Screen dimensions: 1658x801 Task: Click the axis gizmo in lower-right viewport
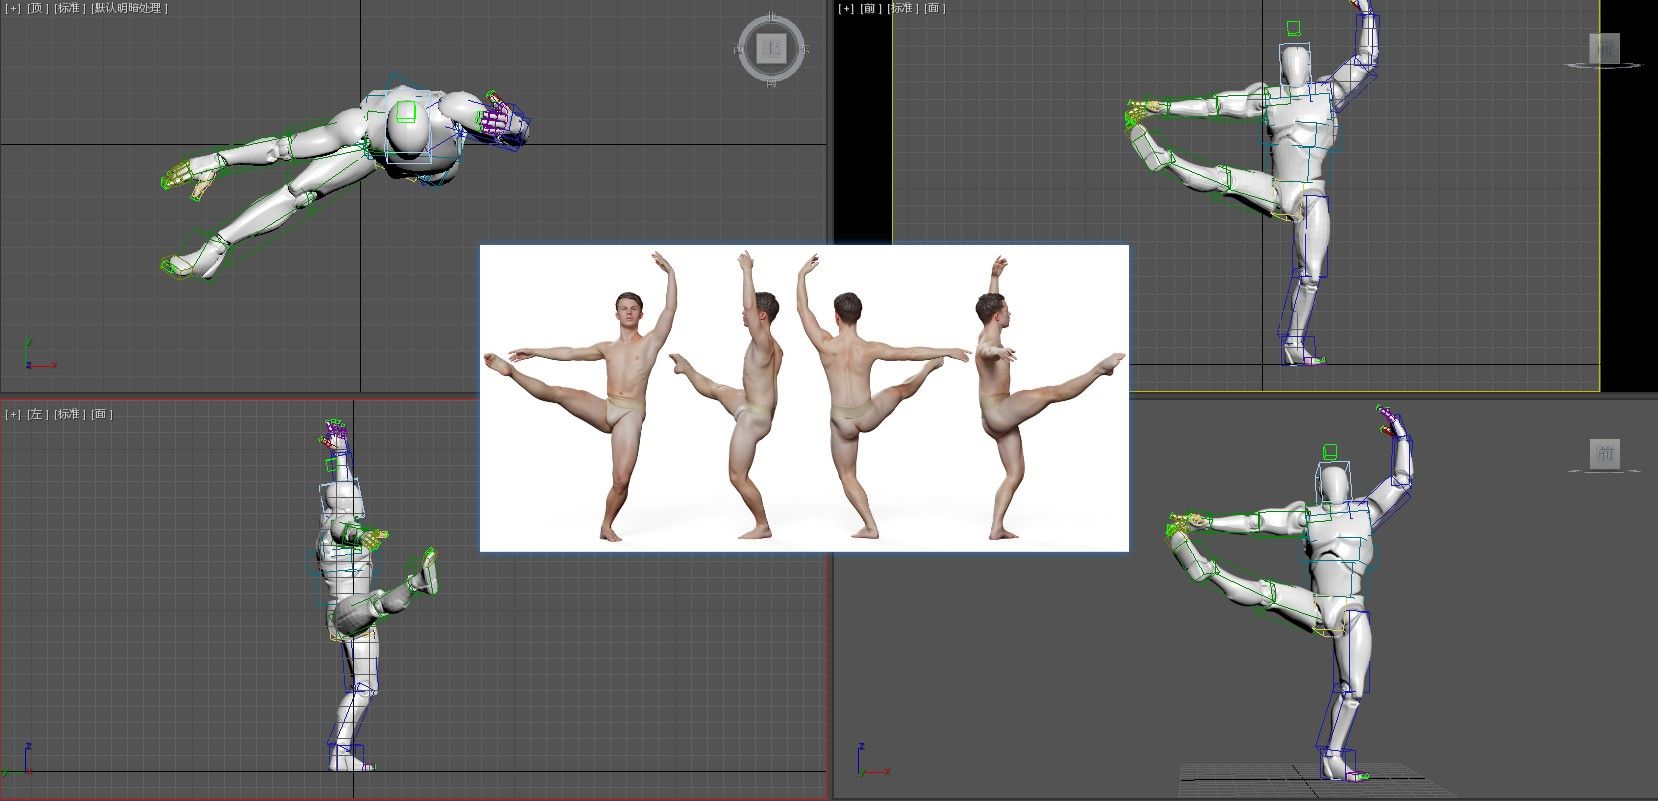873,761
